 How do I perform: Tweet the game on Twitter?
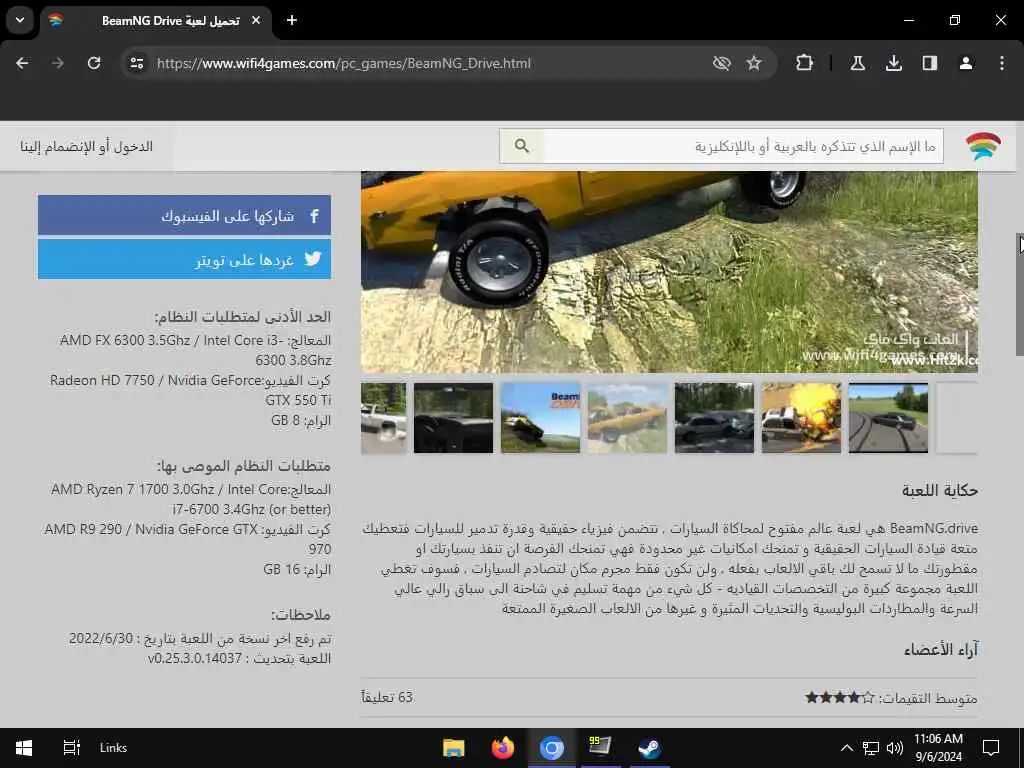pyautogui.click(x=184, y=259)
